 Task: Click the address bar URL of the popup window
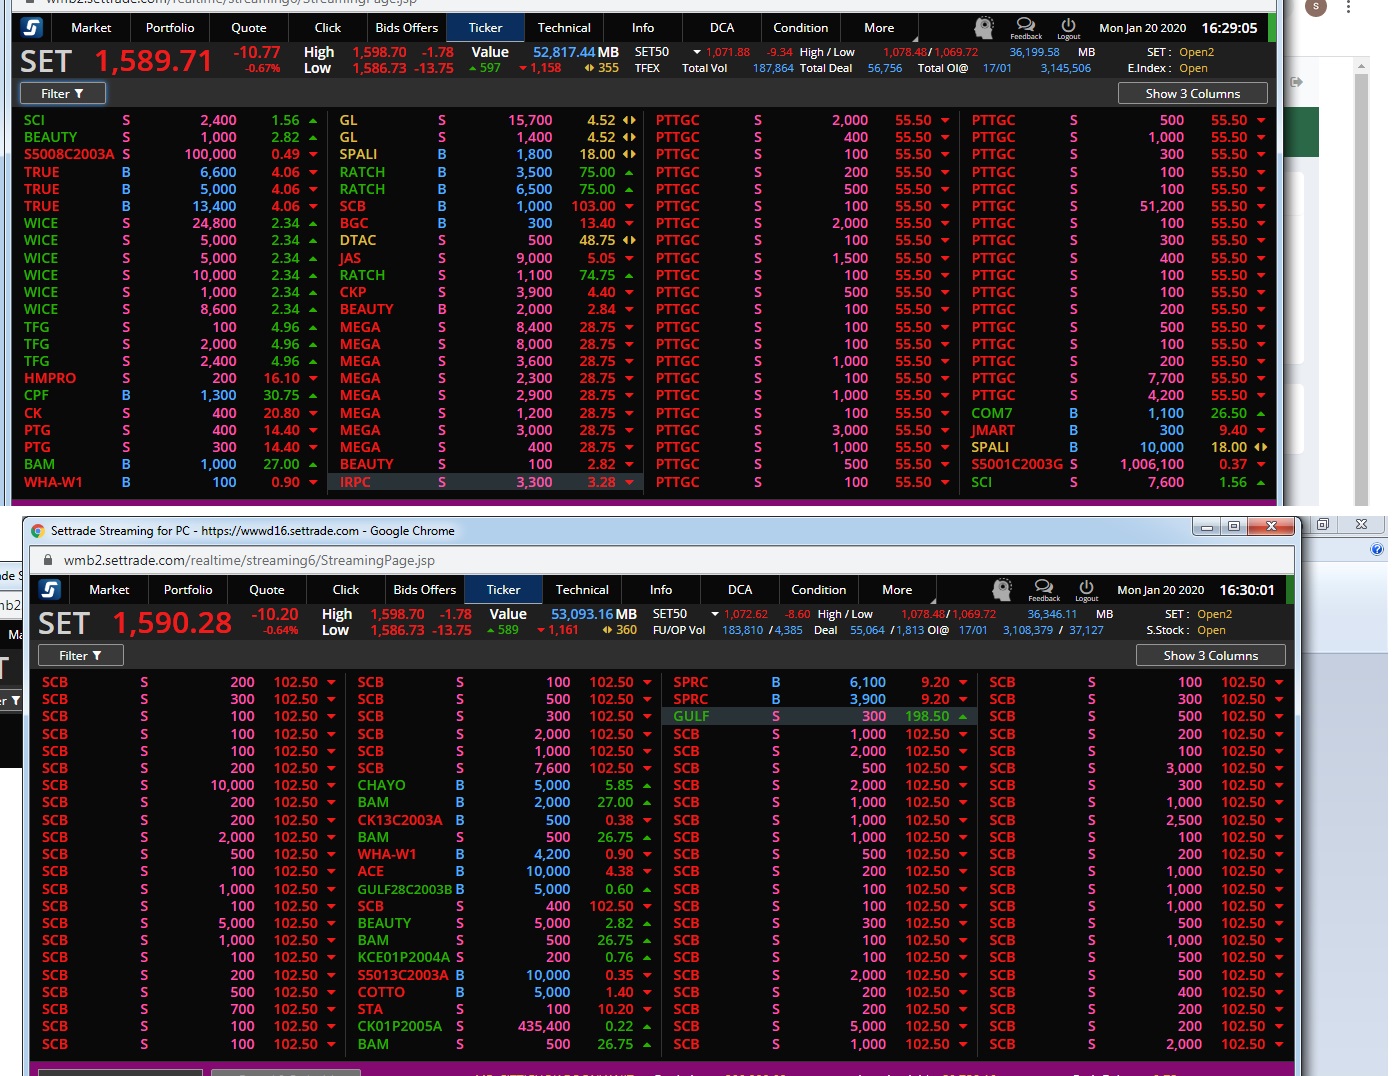pos(250,560)
